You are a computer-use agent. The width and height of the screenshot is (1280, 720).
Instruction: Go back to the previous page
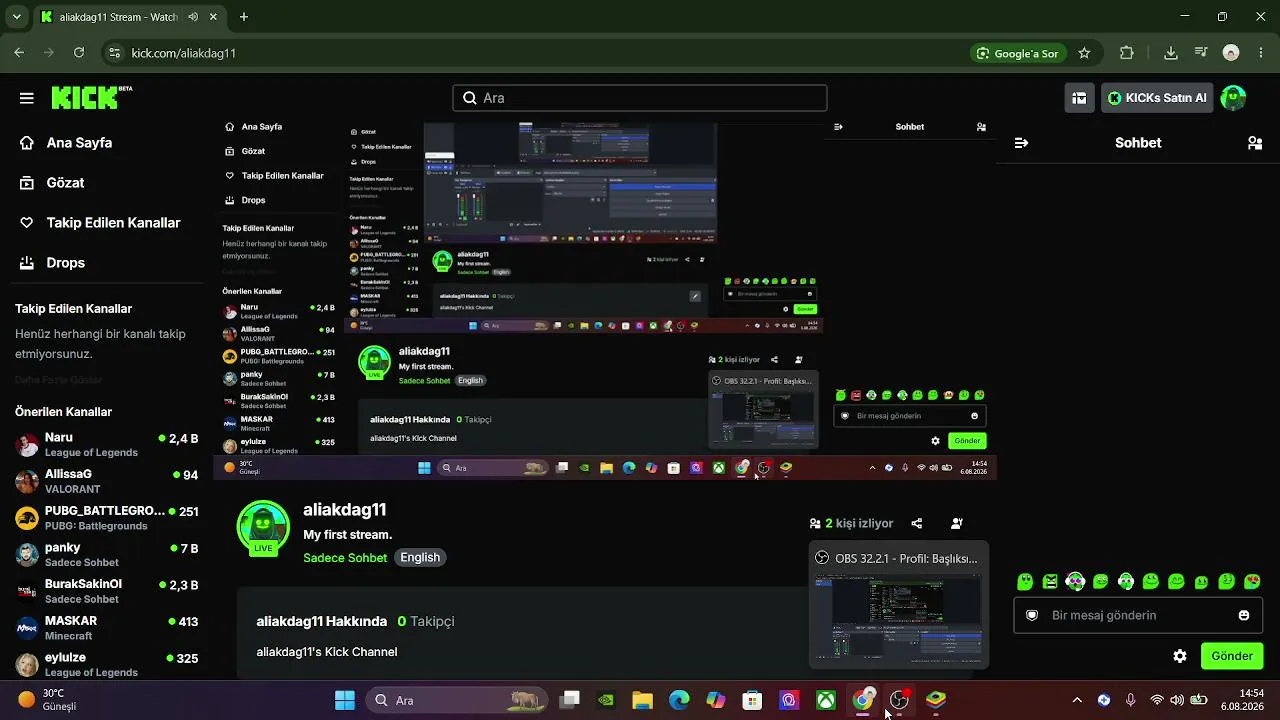coord(19,53)
